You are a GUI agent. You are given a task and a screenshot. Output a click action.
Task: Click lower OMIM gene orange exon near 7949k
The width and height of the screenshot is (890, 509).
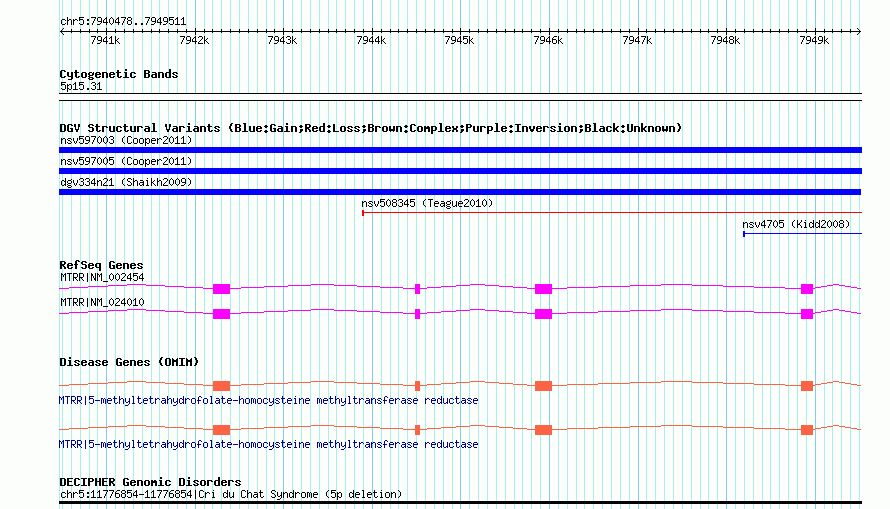pyautogui.click(x=807, y=430)
